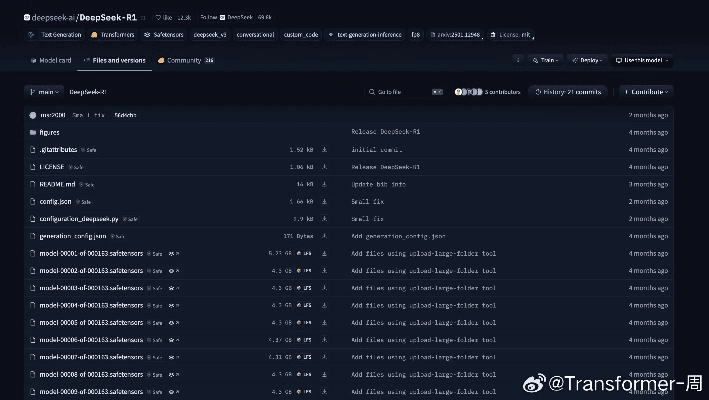Click the three-dot more options icon
Viewport: 709px width, 400px height.
tap(518, 60)
